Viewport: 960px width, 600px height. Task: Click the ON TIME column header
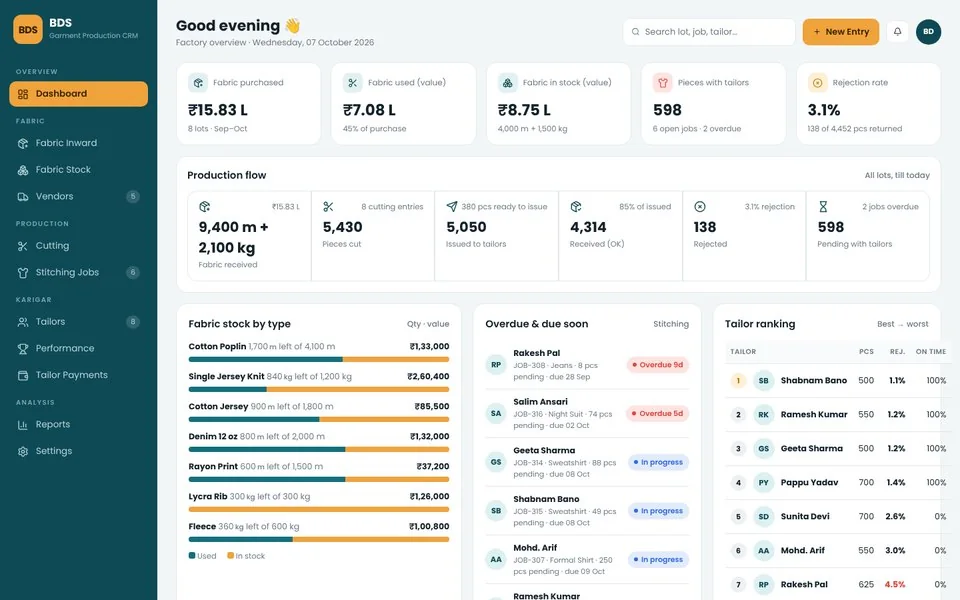pyautogui.click(x=931, y=351)
